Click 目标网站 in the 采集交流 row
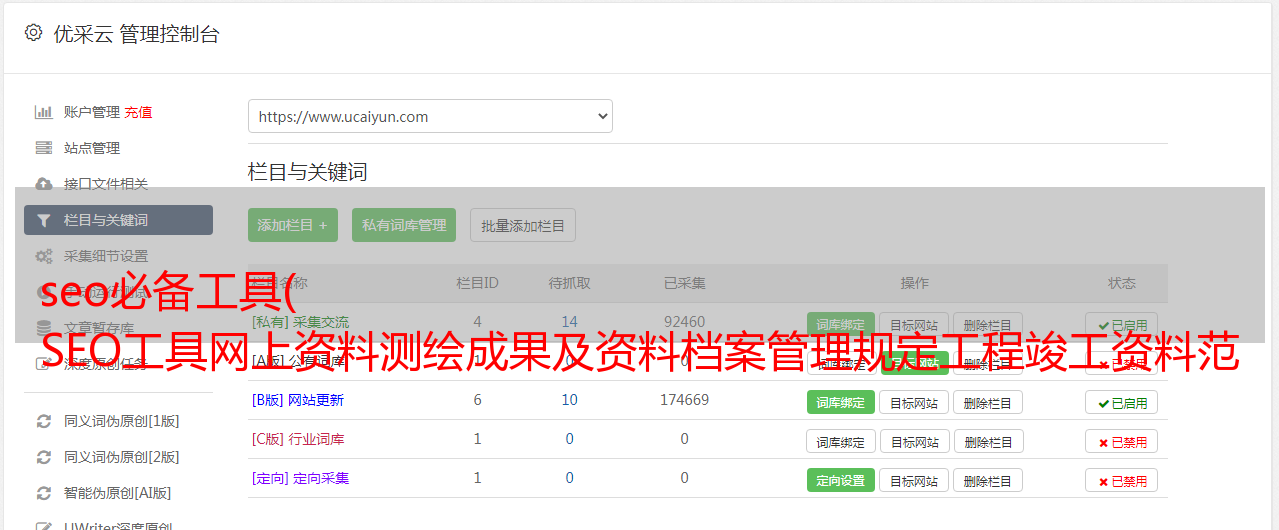The height and width of the screenshot is (530, 1279). point(914,324)
